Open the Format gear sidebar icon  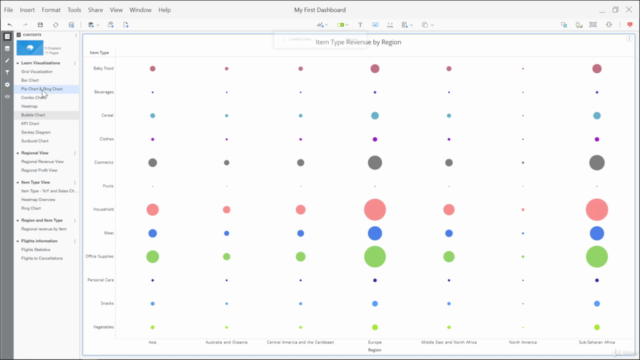click(x=7, y=84)
